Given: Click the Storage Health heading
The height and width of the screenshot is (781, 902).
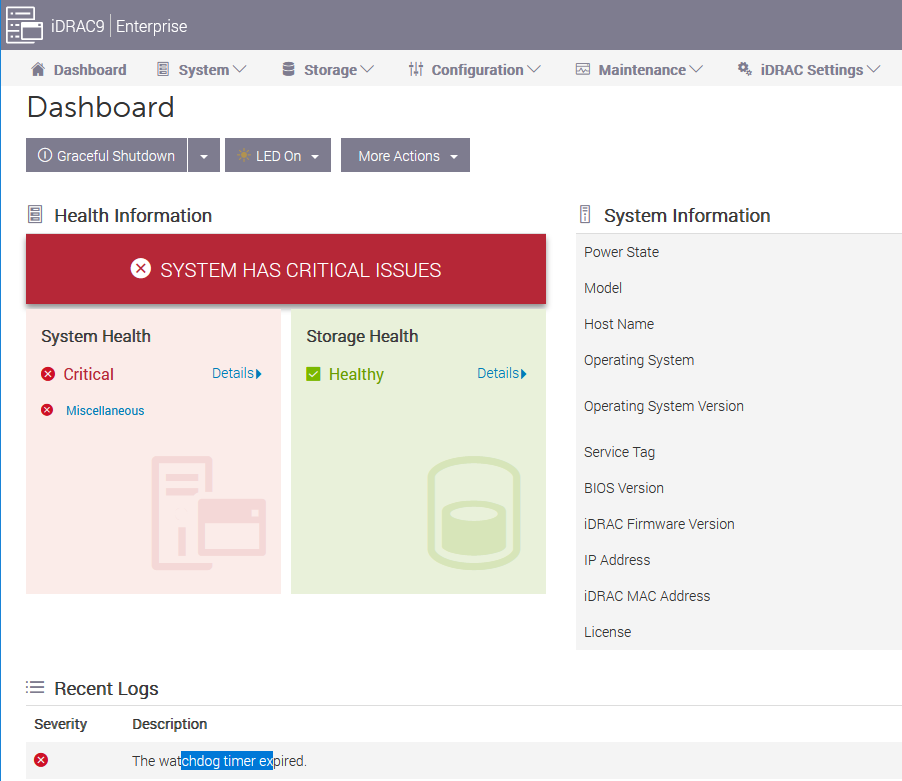Looking at the screenshot, I should [x=362, y=336].
